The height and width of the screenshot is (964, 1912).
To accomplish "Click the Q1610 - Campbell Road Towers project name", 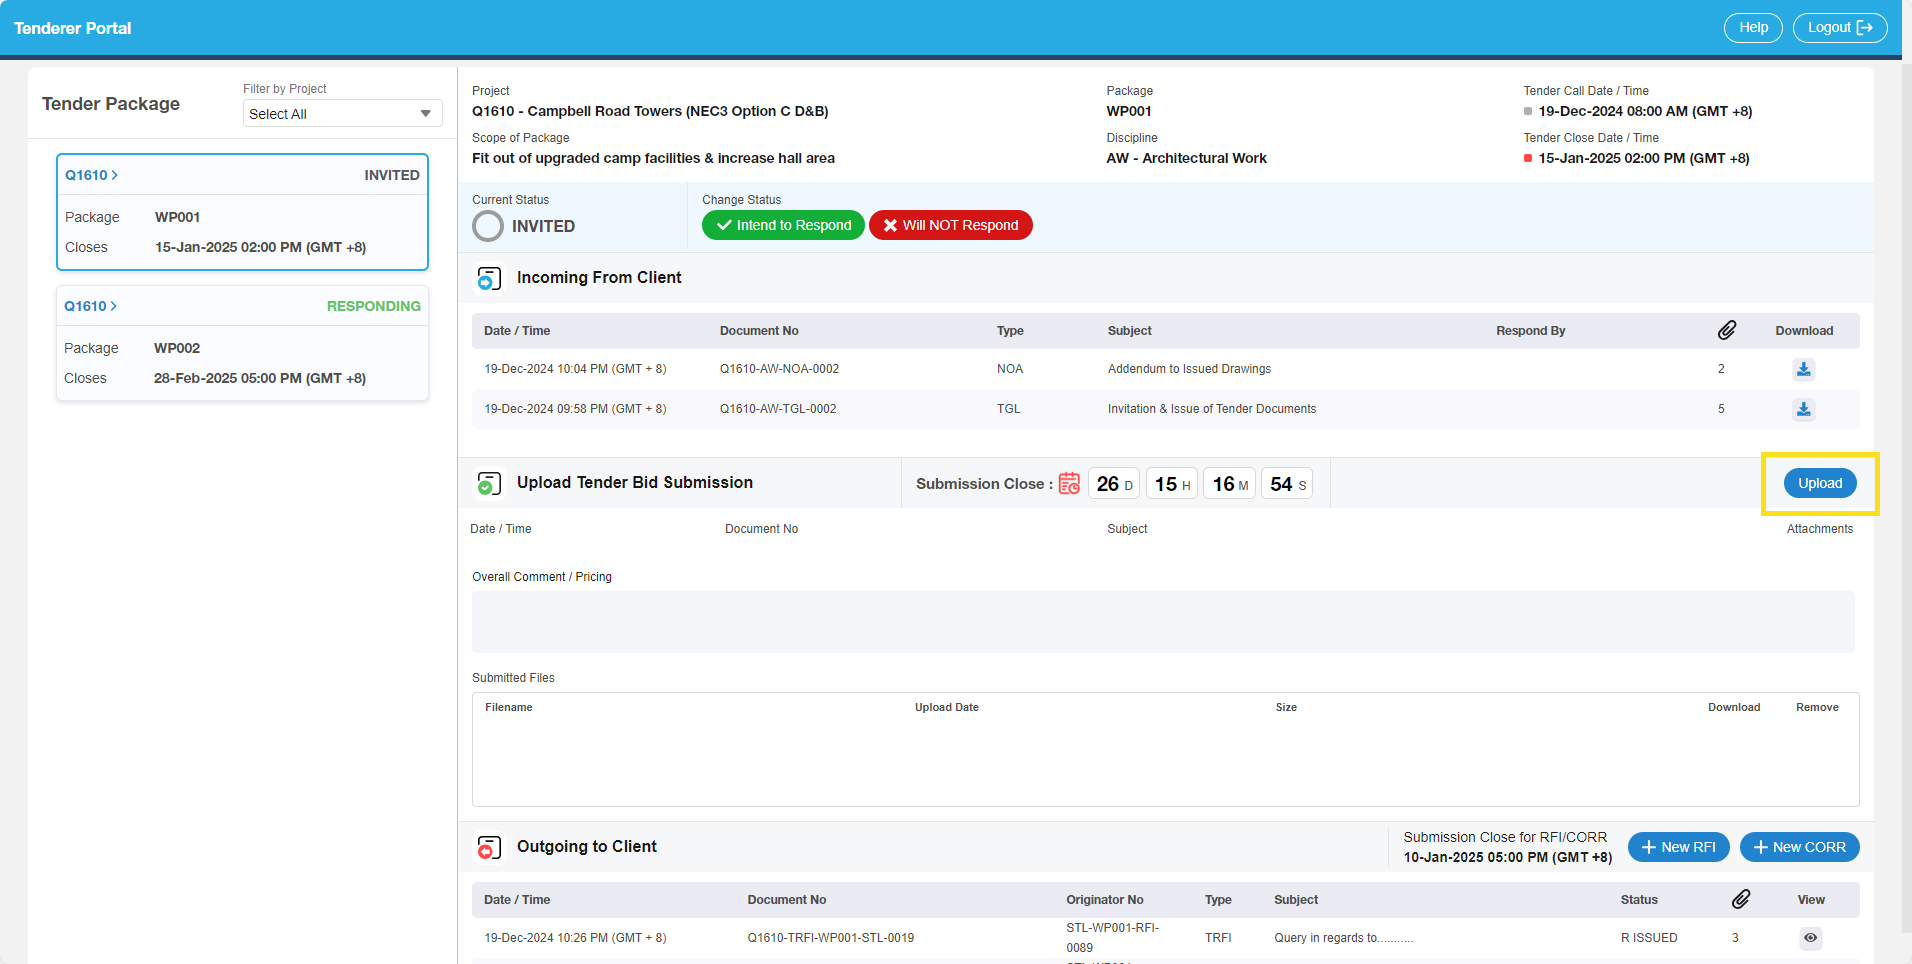I will (650, 111).
